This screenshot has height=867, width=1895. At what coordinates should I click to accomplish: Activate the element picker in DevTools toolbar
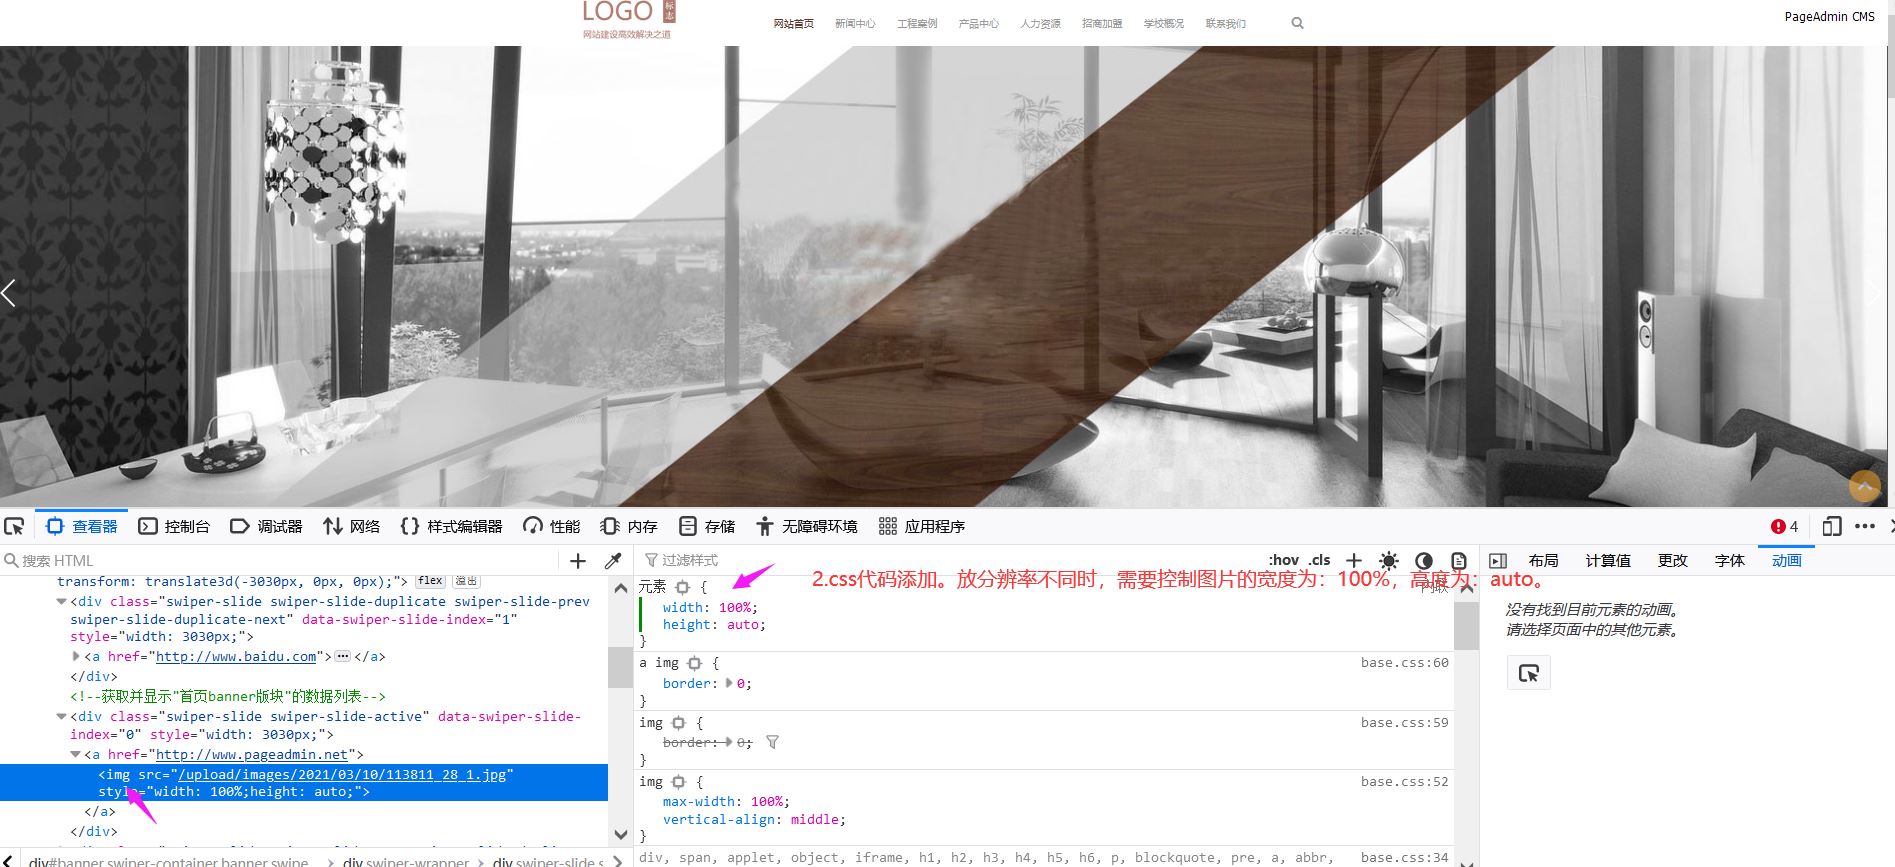14,526
